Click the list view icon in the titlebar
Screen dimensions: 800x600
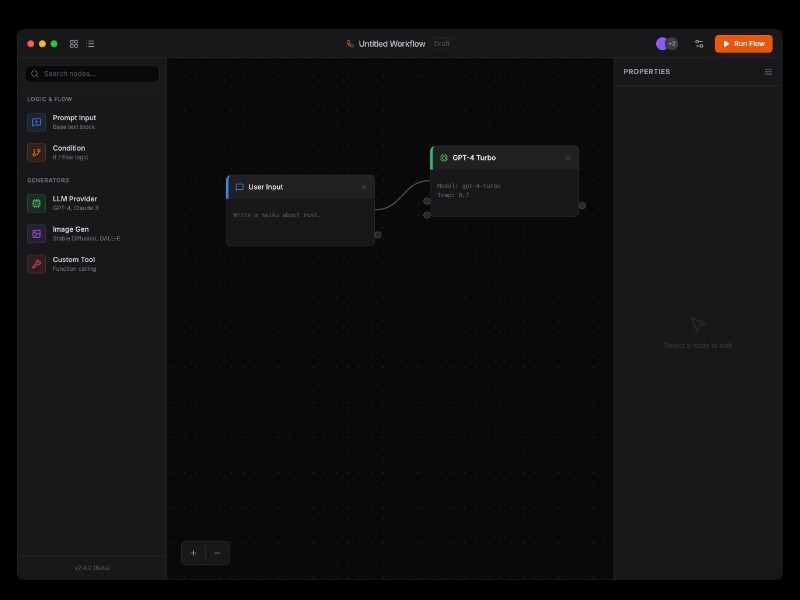point(90,44)
